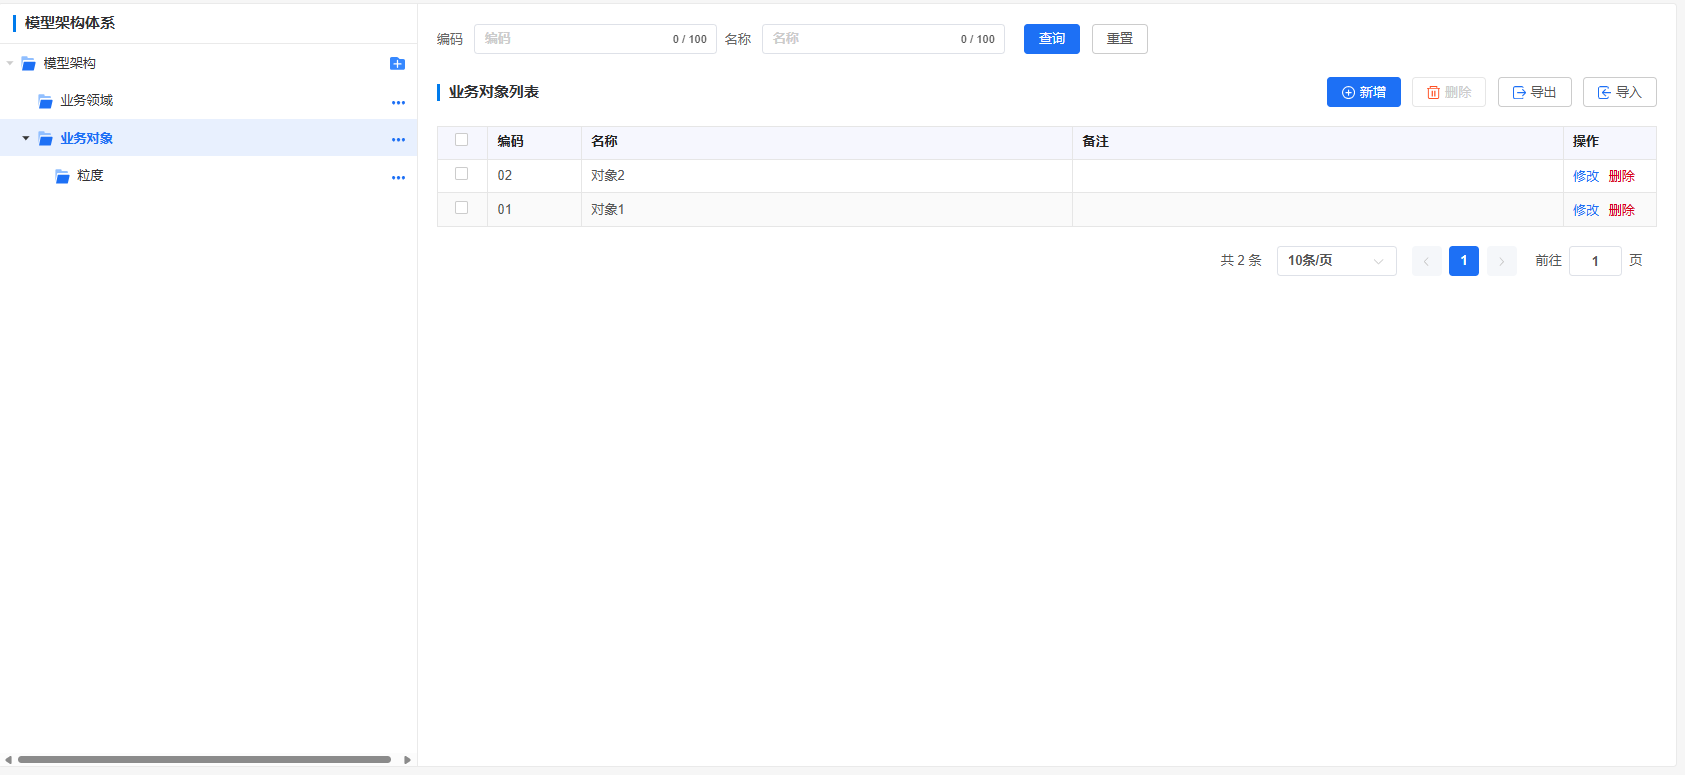Click 删除 for 对象1 row
The height and width of the screenshot is (775, 1685).
1622,210
